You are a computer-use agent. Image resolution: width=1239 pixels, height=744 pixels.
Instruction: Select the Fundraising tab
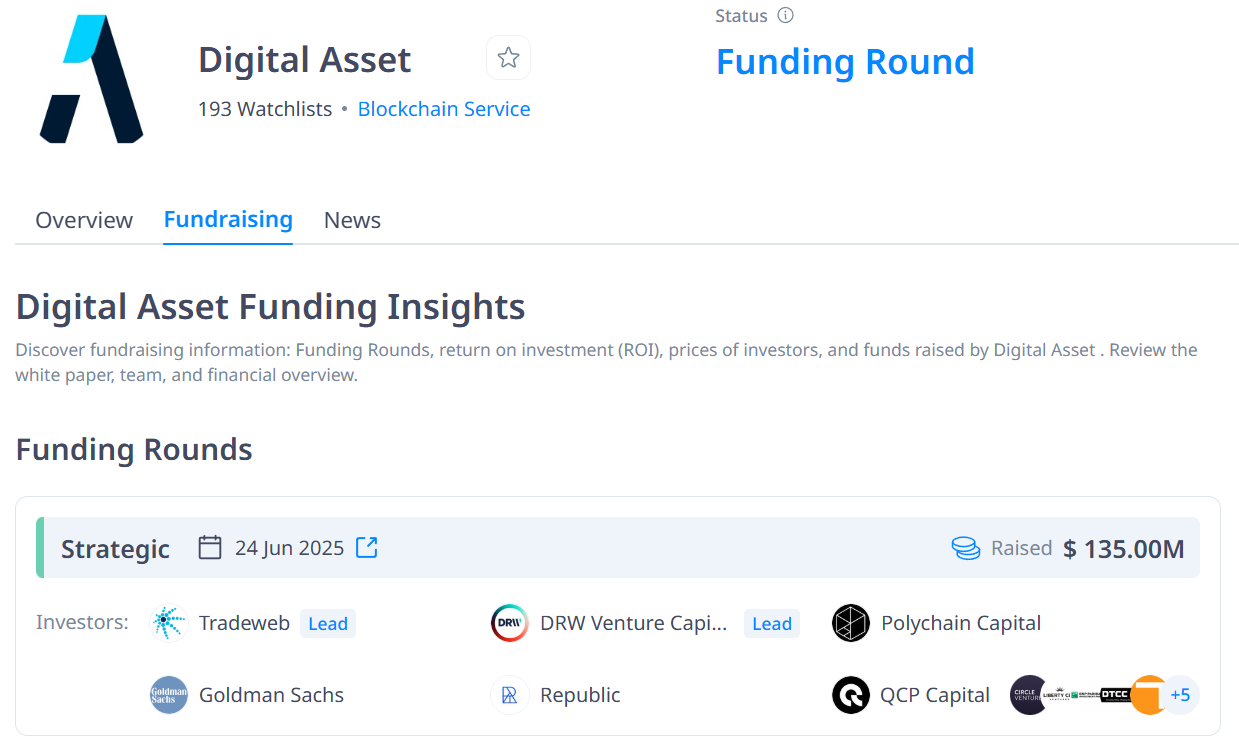click(x=228, y=219)
